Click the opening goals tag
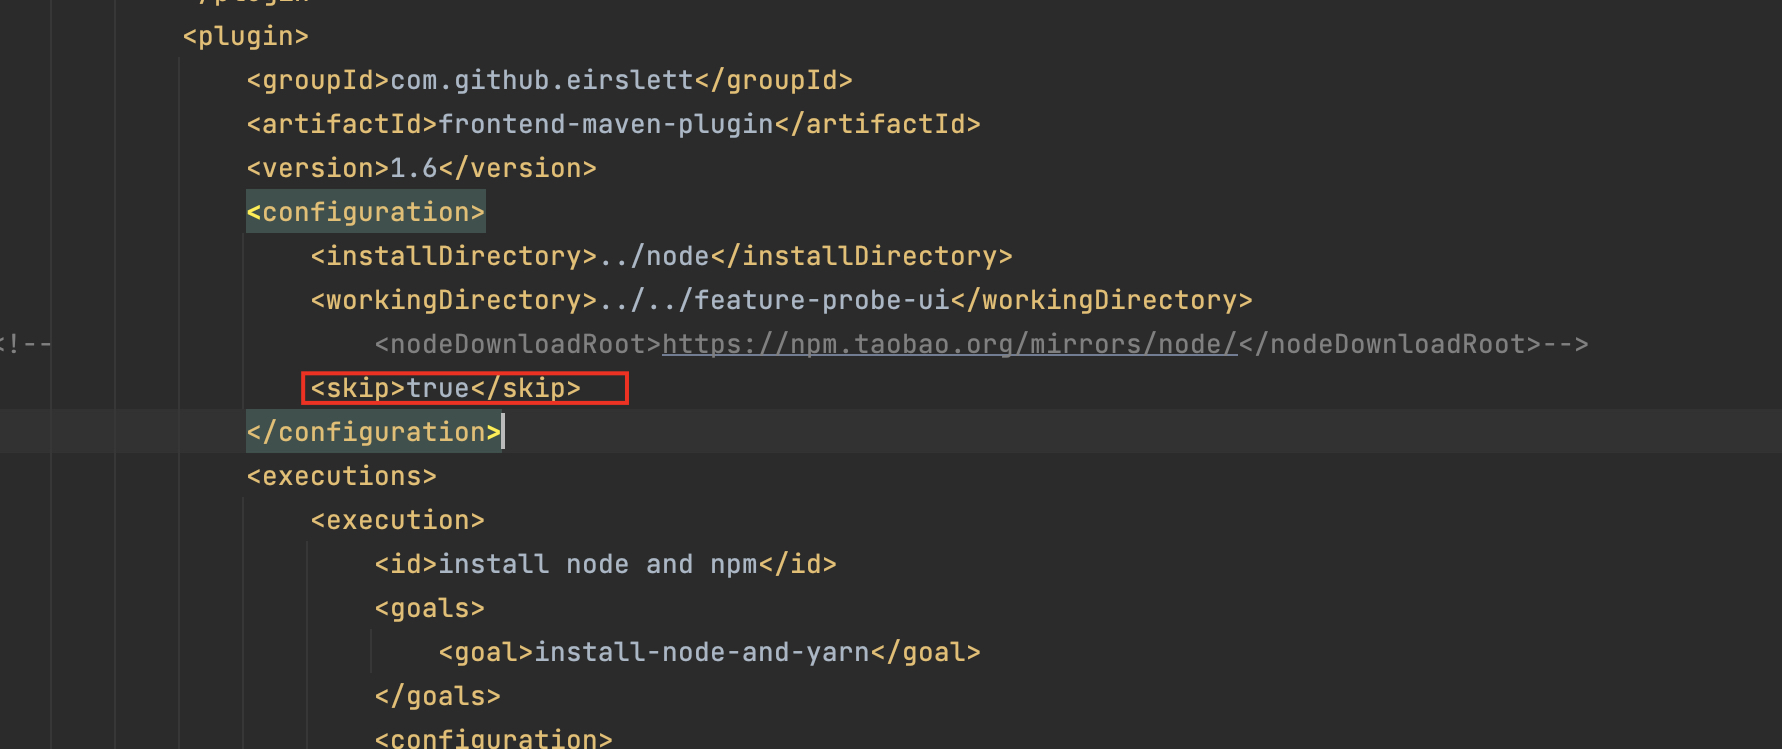The width and height of the screenshot is (1782, 749). (x=429, y=608)
